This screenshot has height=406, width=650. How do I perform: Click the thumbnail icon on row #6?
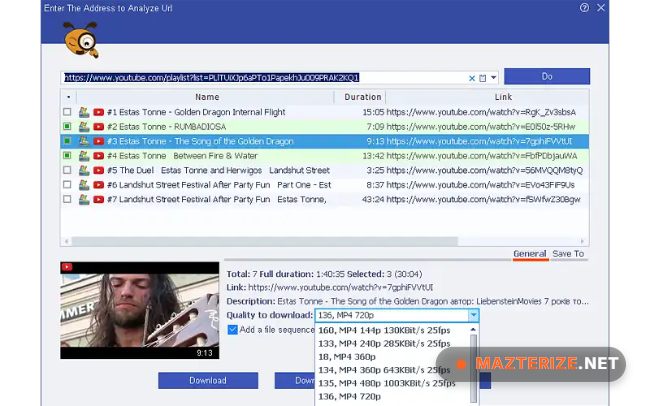tap(84, 185)
